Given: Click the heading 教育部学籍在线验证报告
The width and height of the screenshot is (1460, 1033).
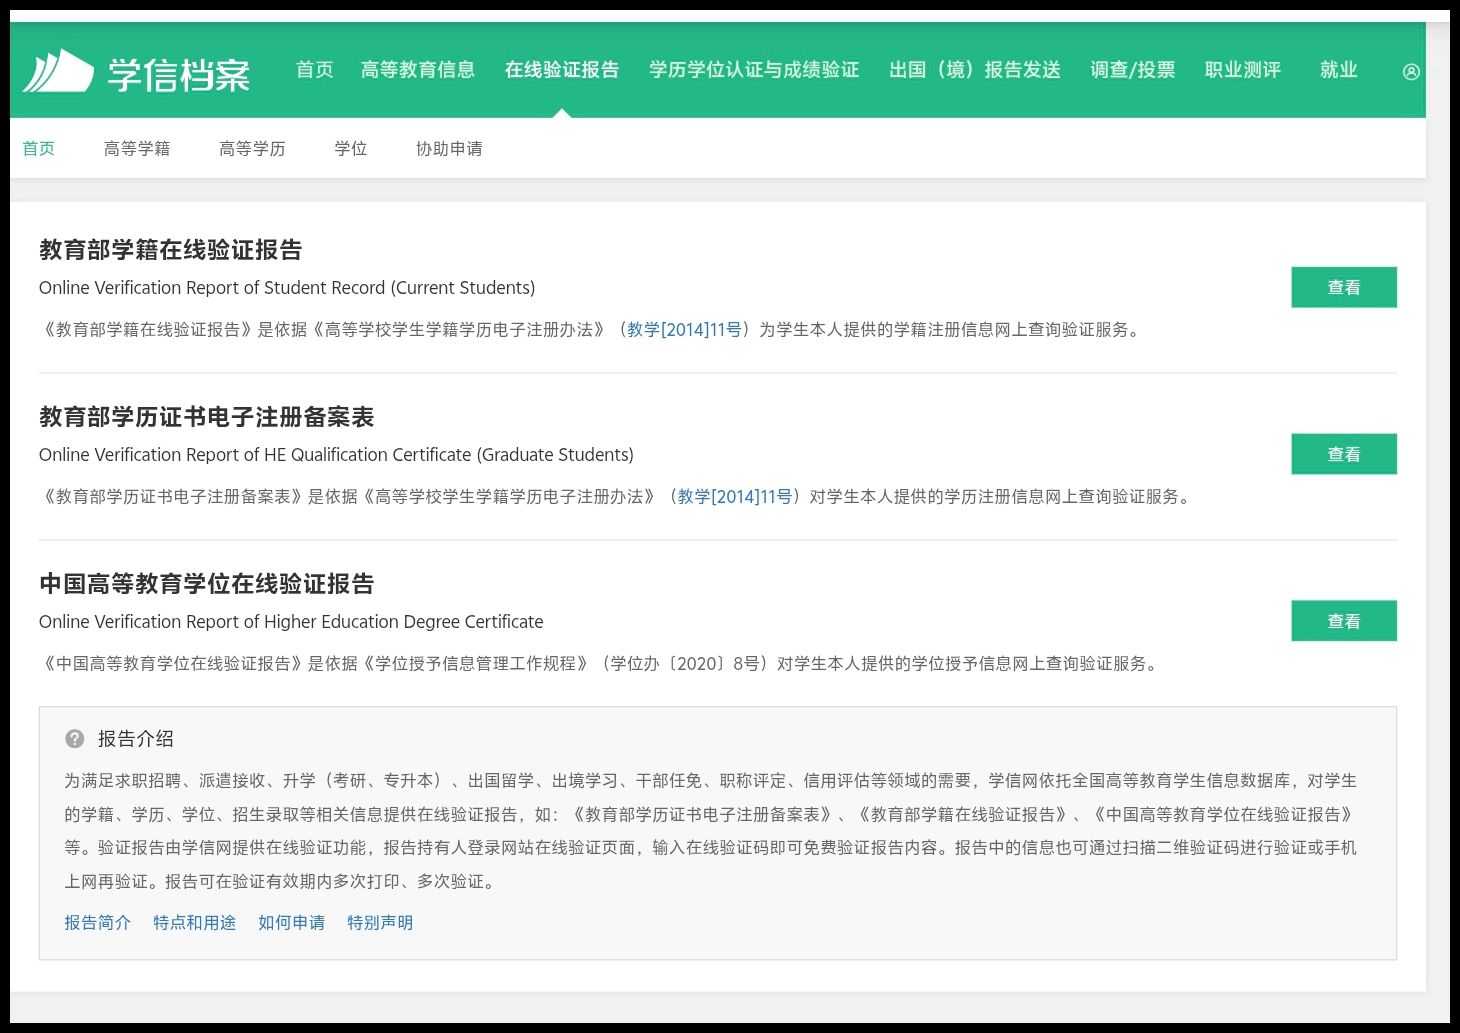Looking at the screenshot, I should coord(171,250).
